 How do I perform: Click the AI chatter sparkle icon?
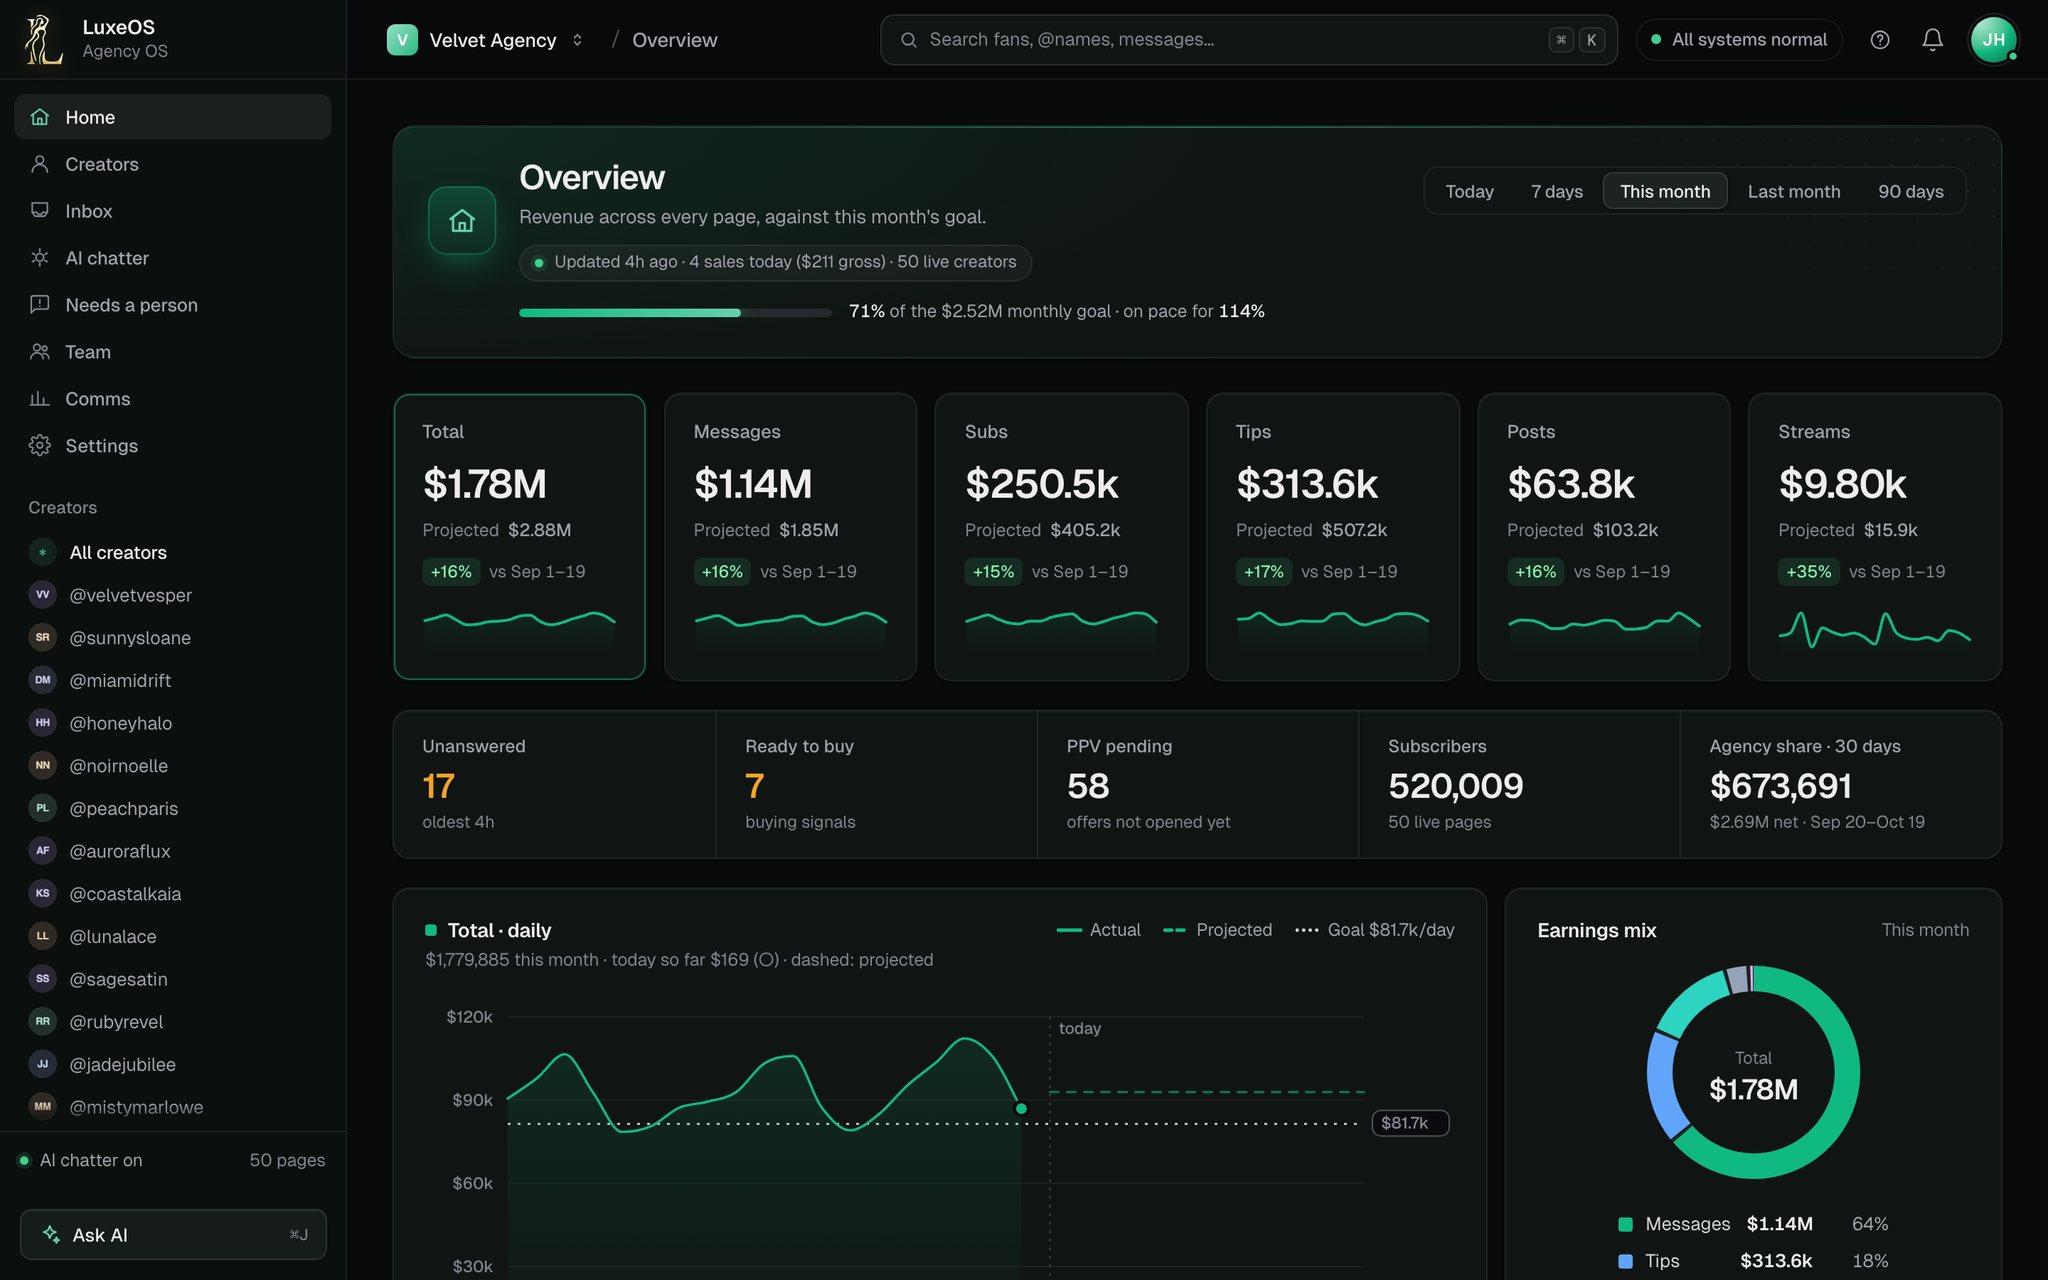[x=40, y=258]
